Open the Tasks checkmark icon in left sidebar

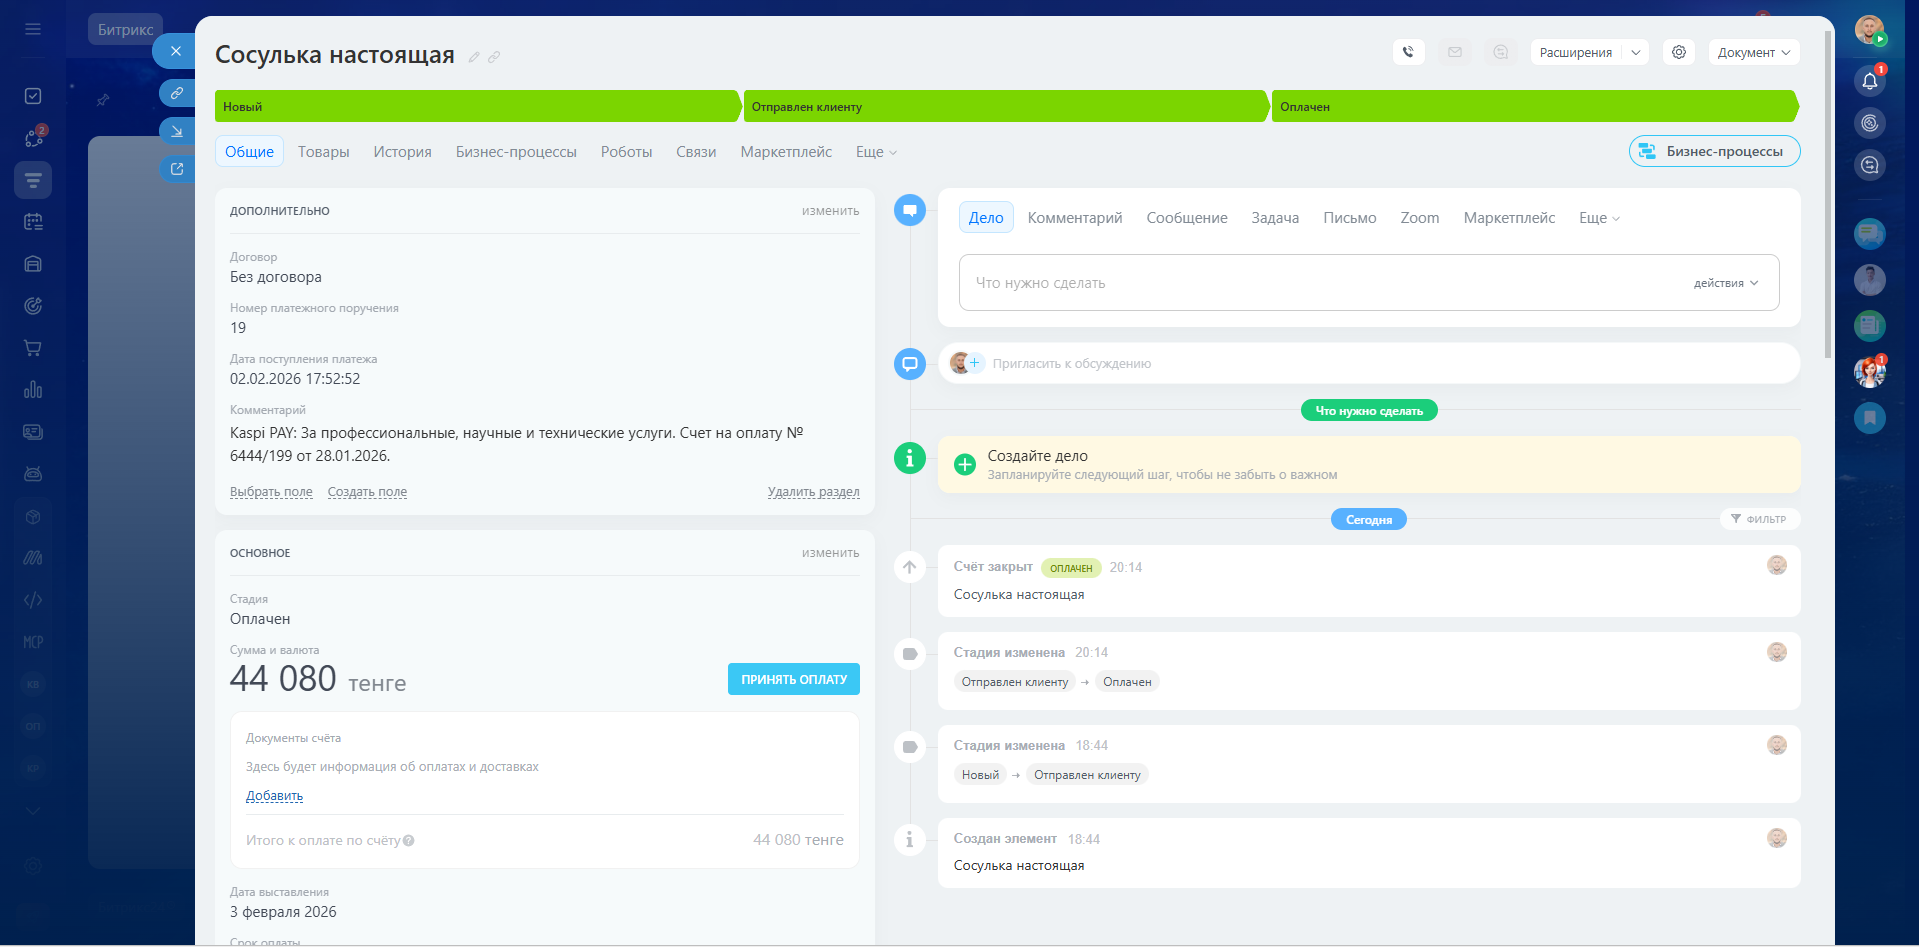point(33,96)
